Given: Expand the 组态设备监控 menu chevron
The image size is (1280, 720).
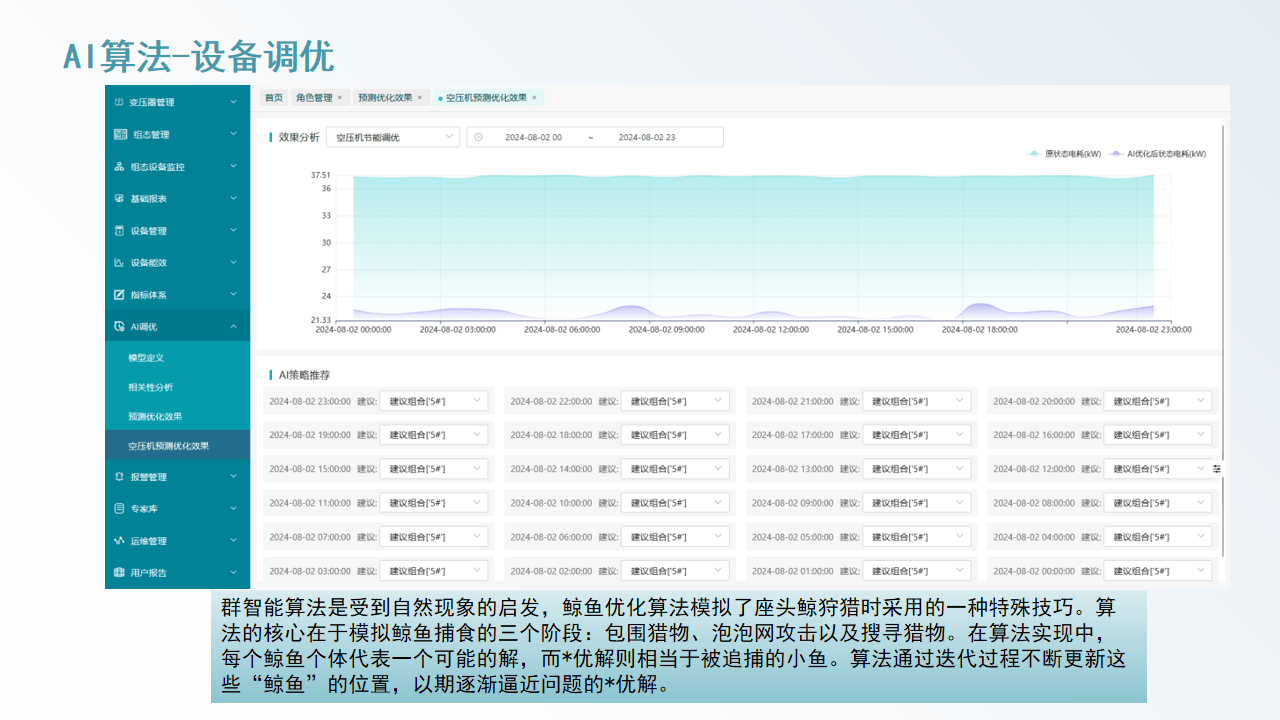Looking at the screenshot, I should (x=233, y=166).
